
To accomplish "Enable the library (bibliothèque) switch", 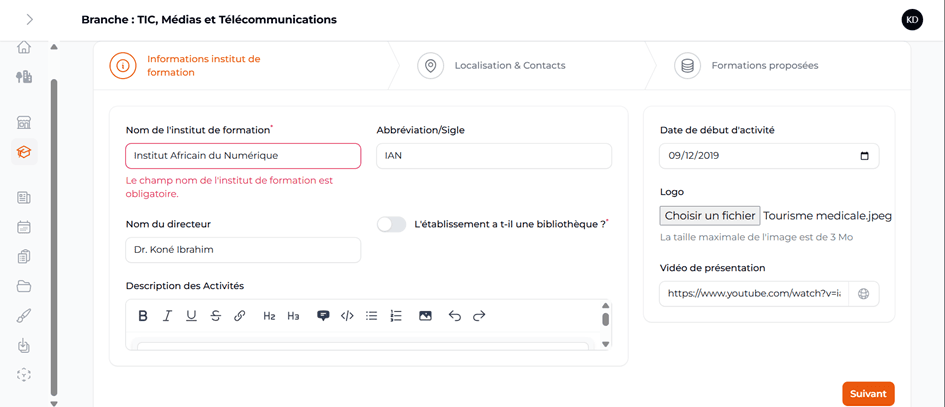I will pyautogui.click(x=392, y=224).
